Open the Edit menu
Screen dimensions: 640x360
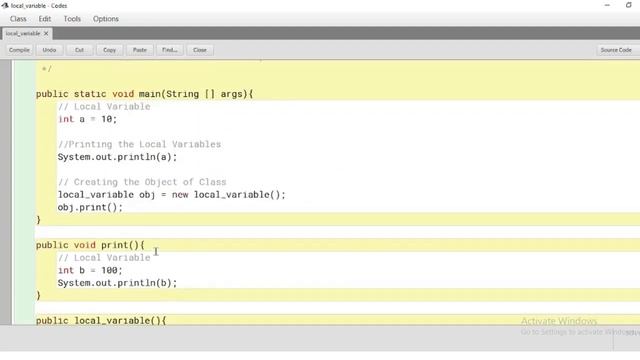[44, 19]
